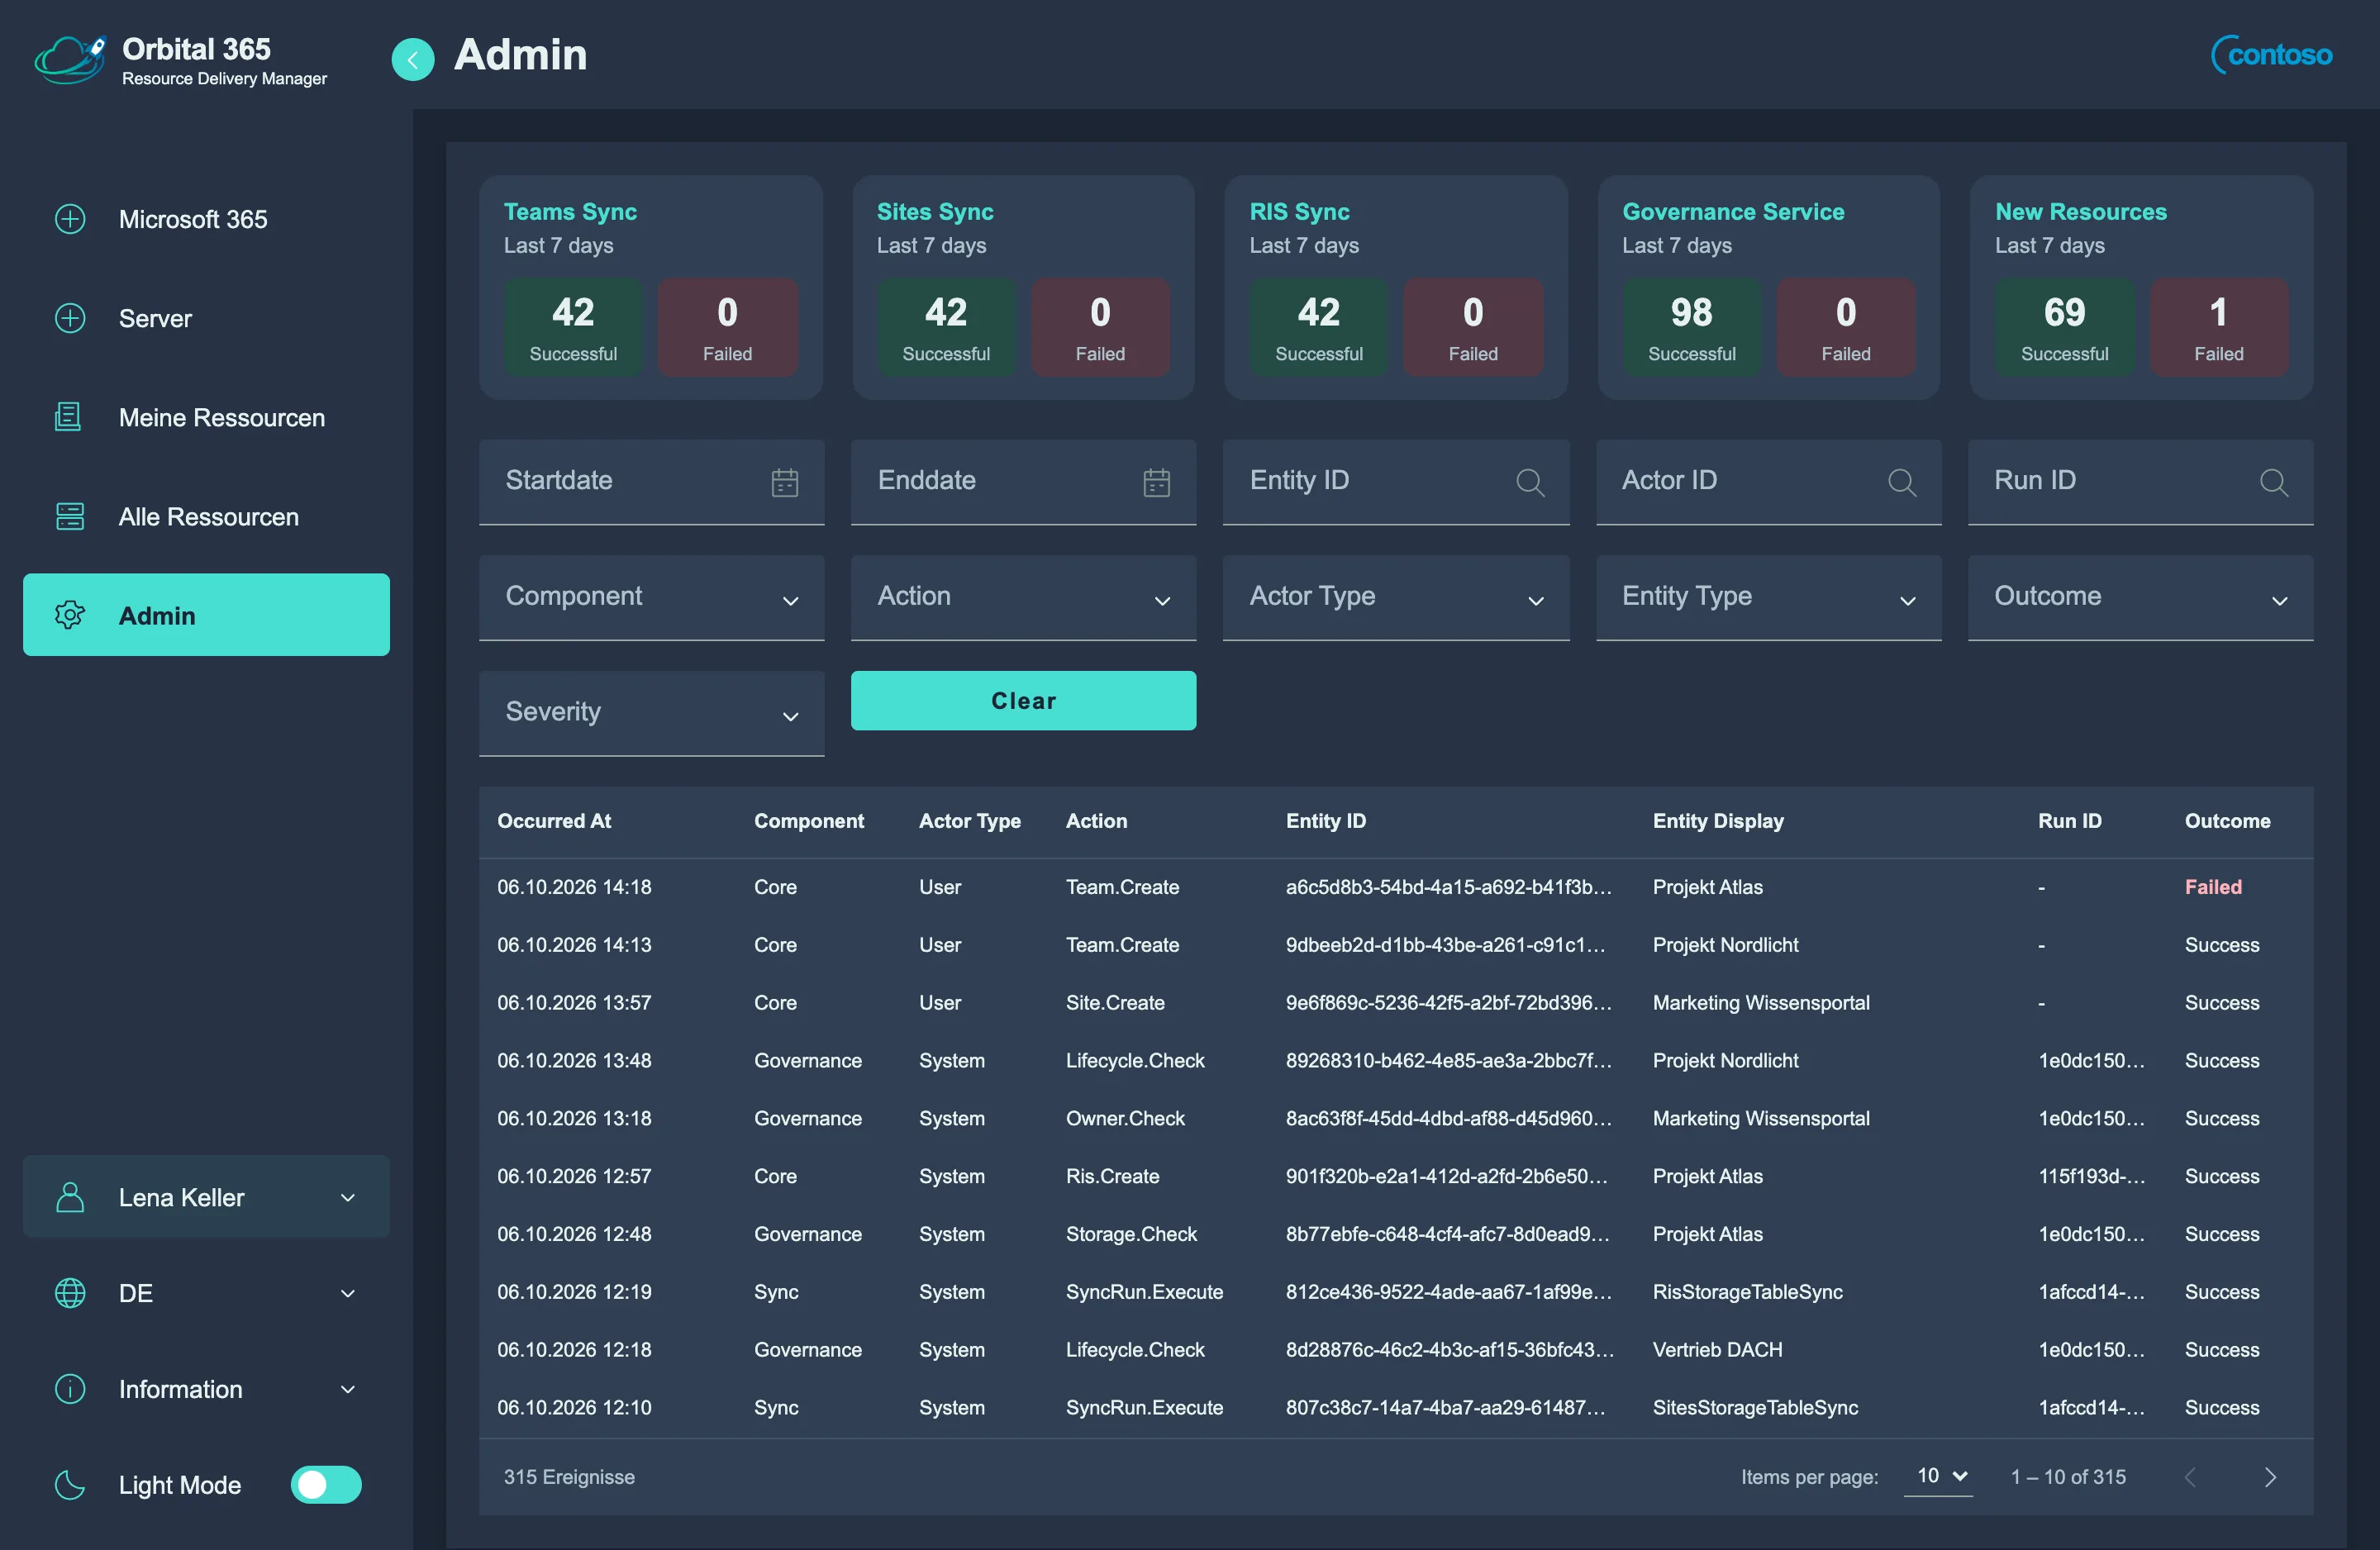Open Server in the sidebar
Screen dimensions: 2380x1550
pos(206,318)
